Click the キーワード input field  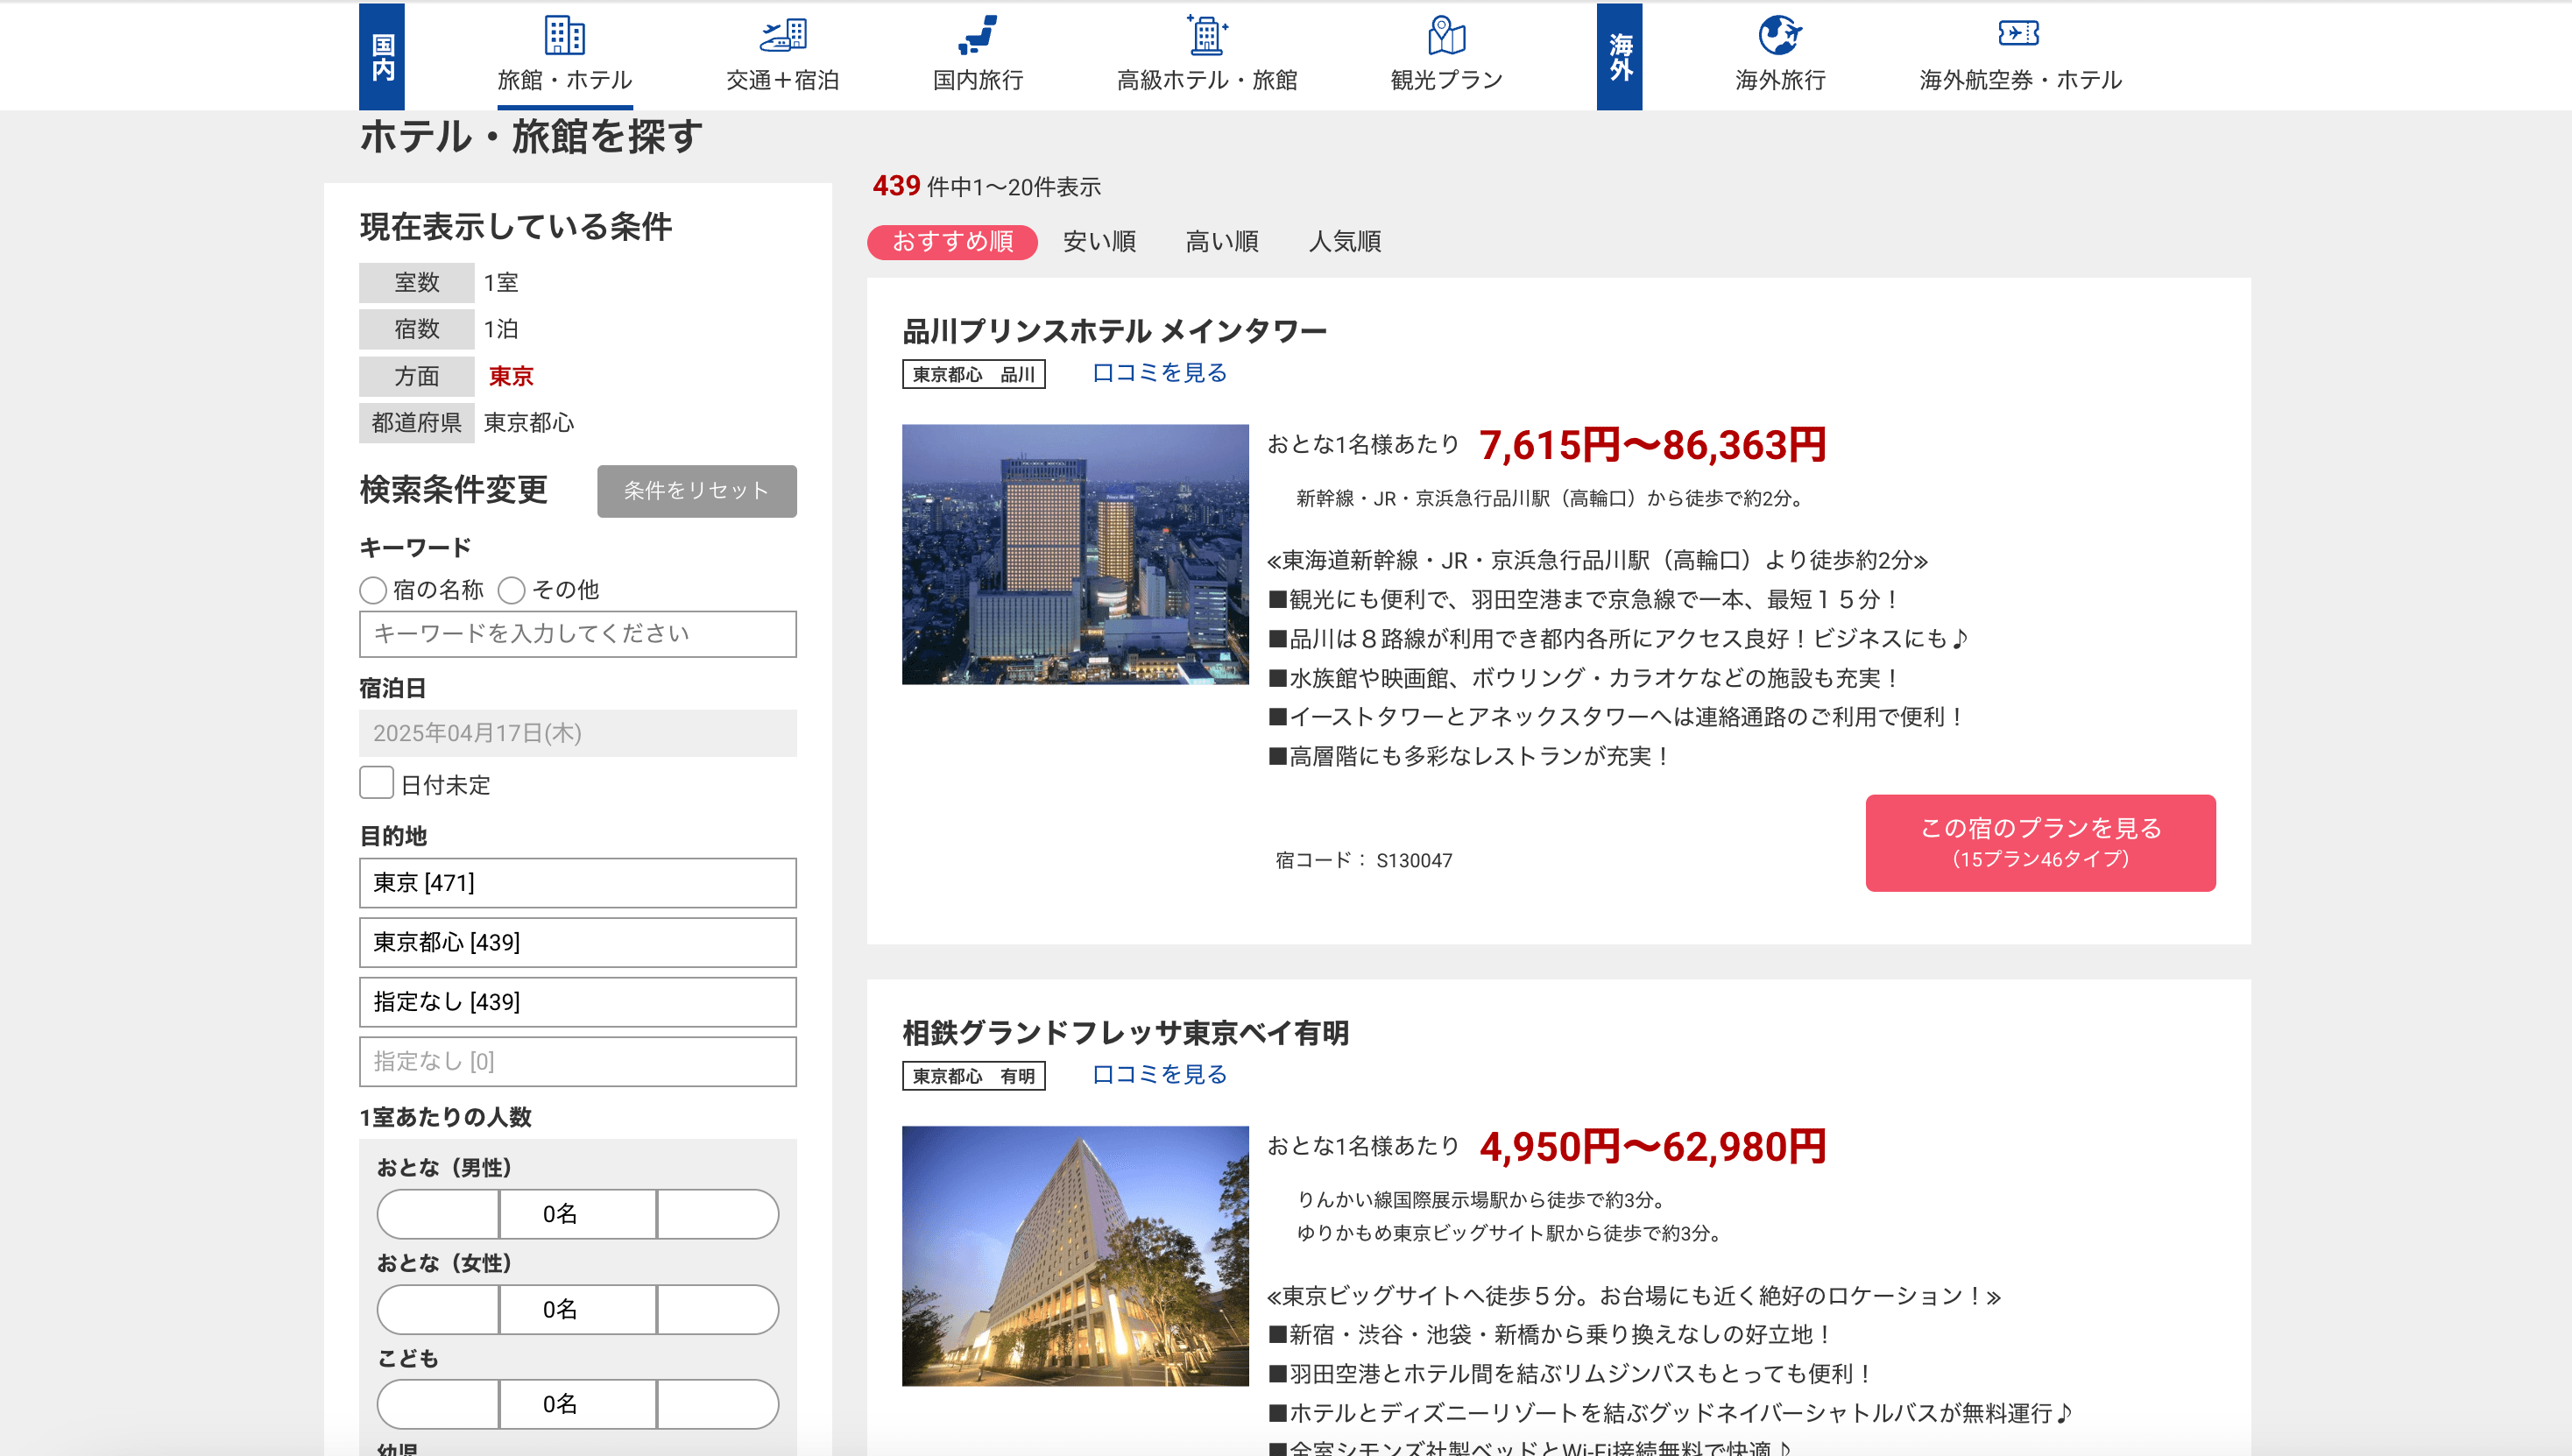[x=577, y=633]
